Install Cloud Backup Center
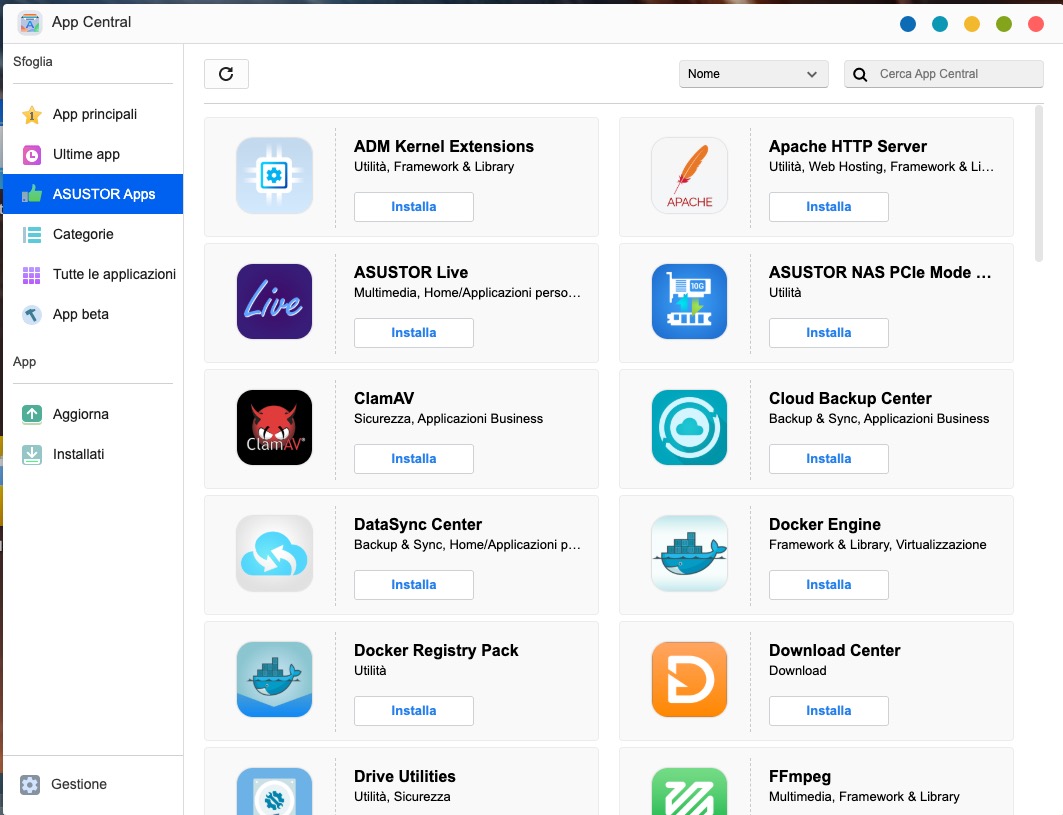This screenshot has width=1063, height=815. coord(828,459)
